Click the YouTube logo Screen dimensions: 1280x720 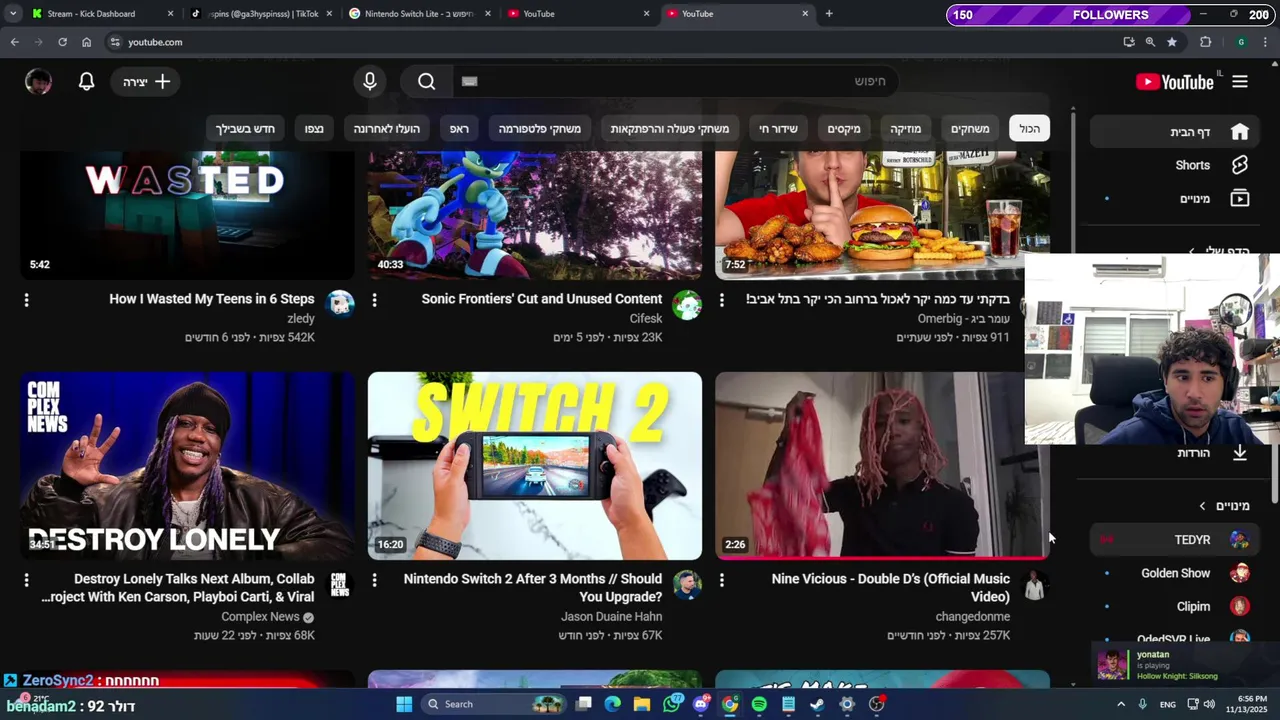pos(1175,82)
